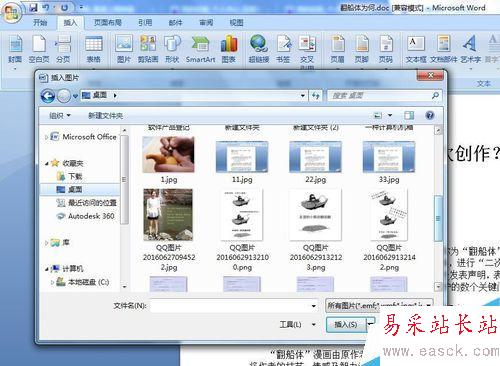Collapse the Computer (计算机) tree node

click(47, 269)
